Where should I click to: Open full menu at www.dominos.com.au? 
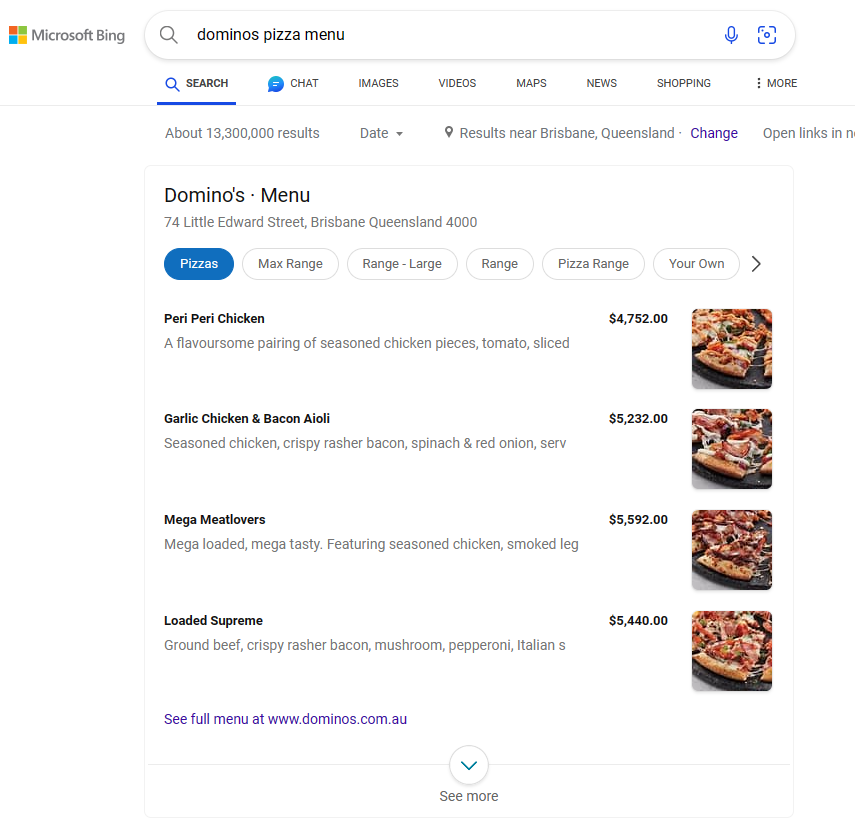[x=285, y=719]
